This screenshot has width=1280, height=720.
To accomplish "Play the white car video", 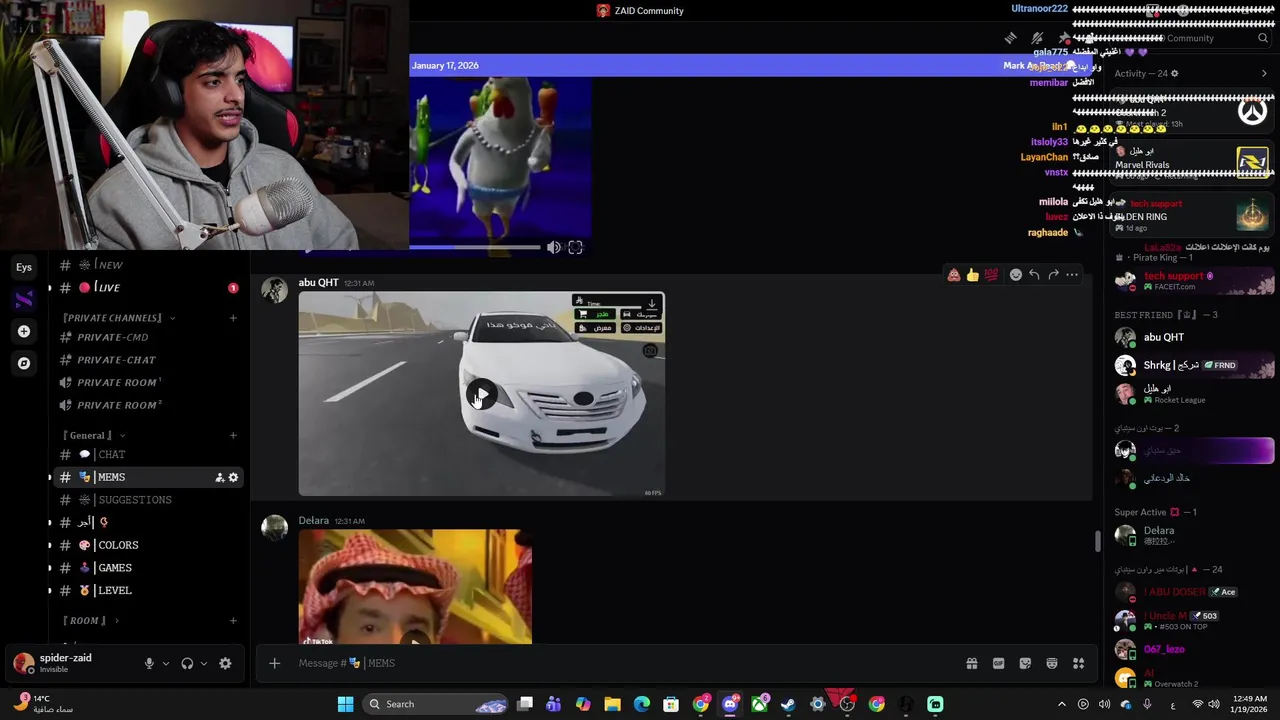I will pos(481,394).
